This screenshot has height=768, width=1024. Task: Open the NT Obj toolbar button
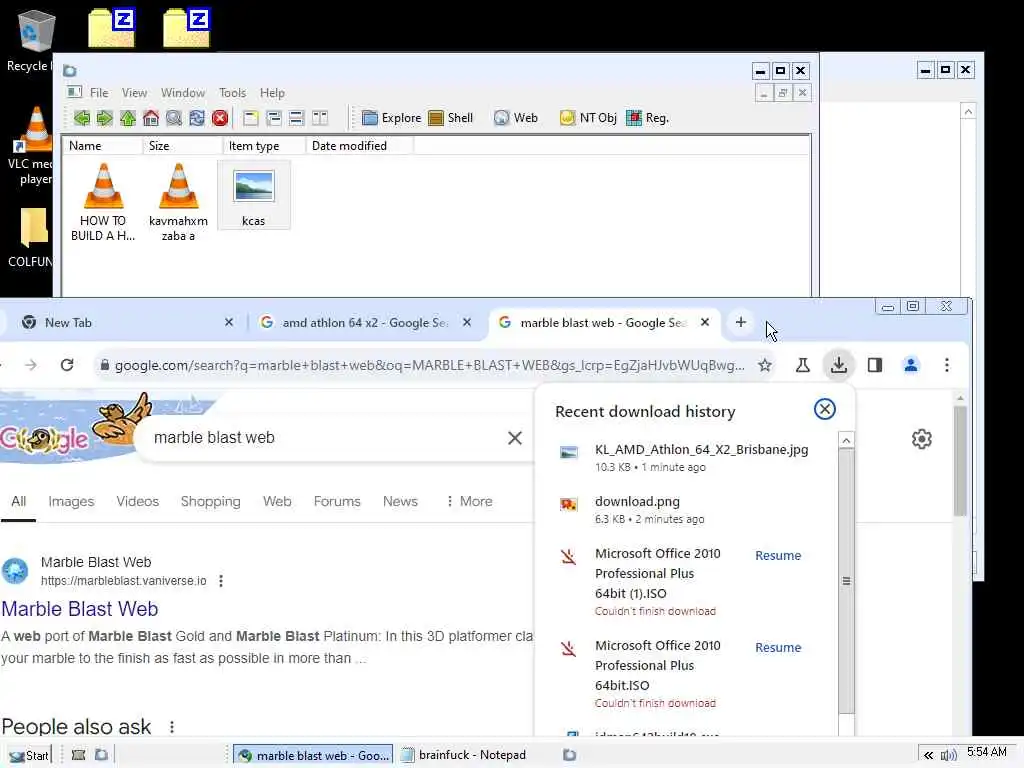(x=588, y=118)
